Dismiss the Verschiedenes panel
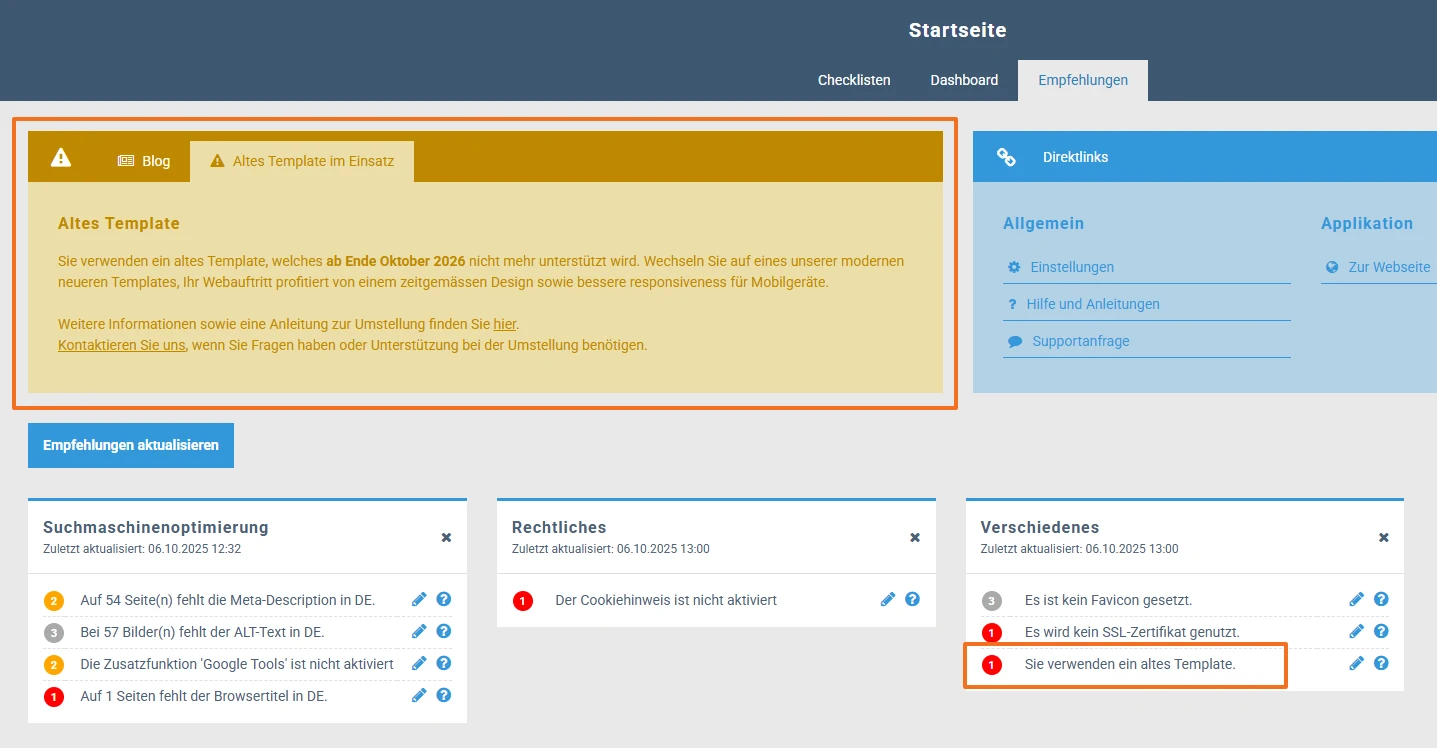Screen dimensions: 1437x748 1383,538
